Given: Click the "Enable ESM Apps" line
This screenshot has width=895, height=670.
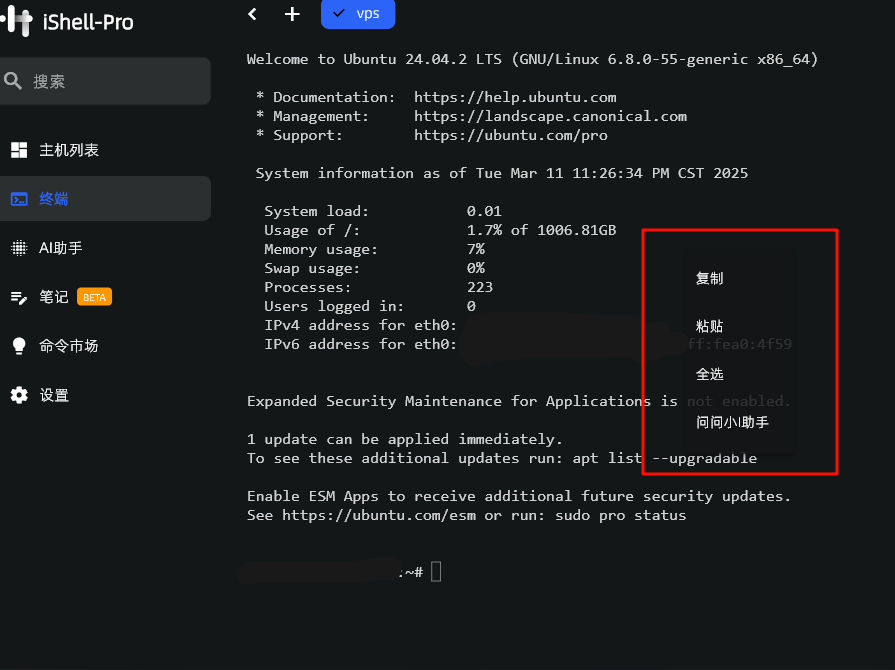Looking at the screenshot, I should (x=519, y=497).
